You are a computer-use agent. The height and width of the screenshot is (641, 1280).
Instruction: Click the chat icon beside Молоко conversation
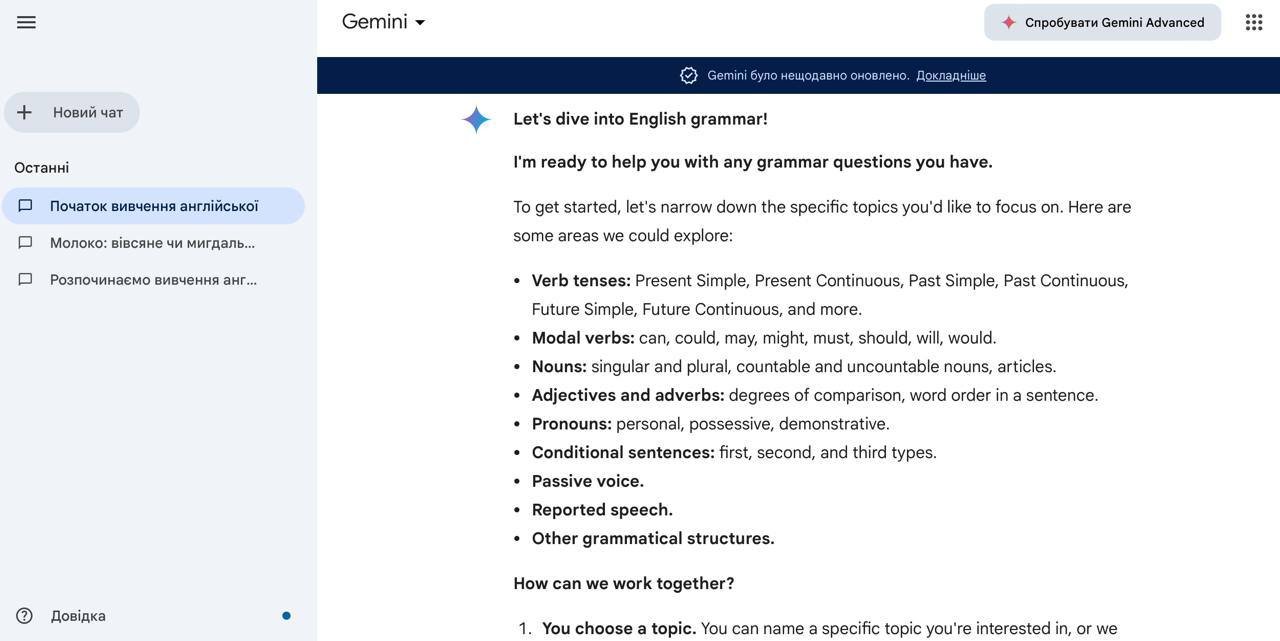pos(26,243)
